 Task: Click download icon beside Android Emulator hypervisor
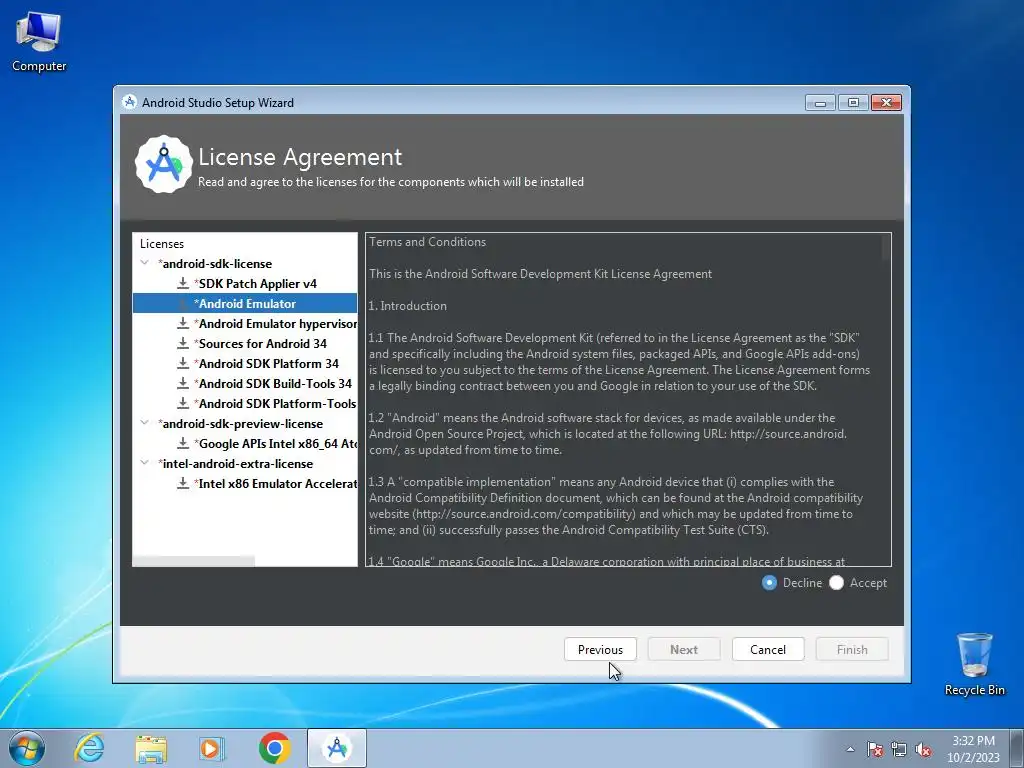click(x=183, y=323)
